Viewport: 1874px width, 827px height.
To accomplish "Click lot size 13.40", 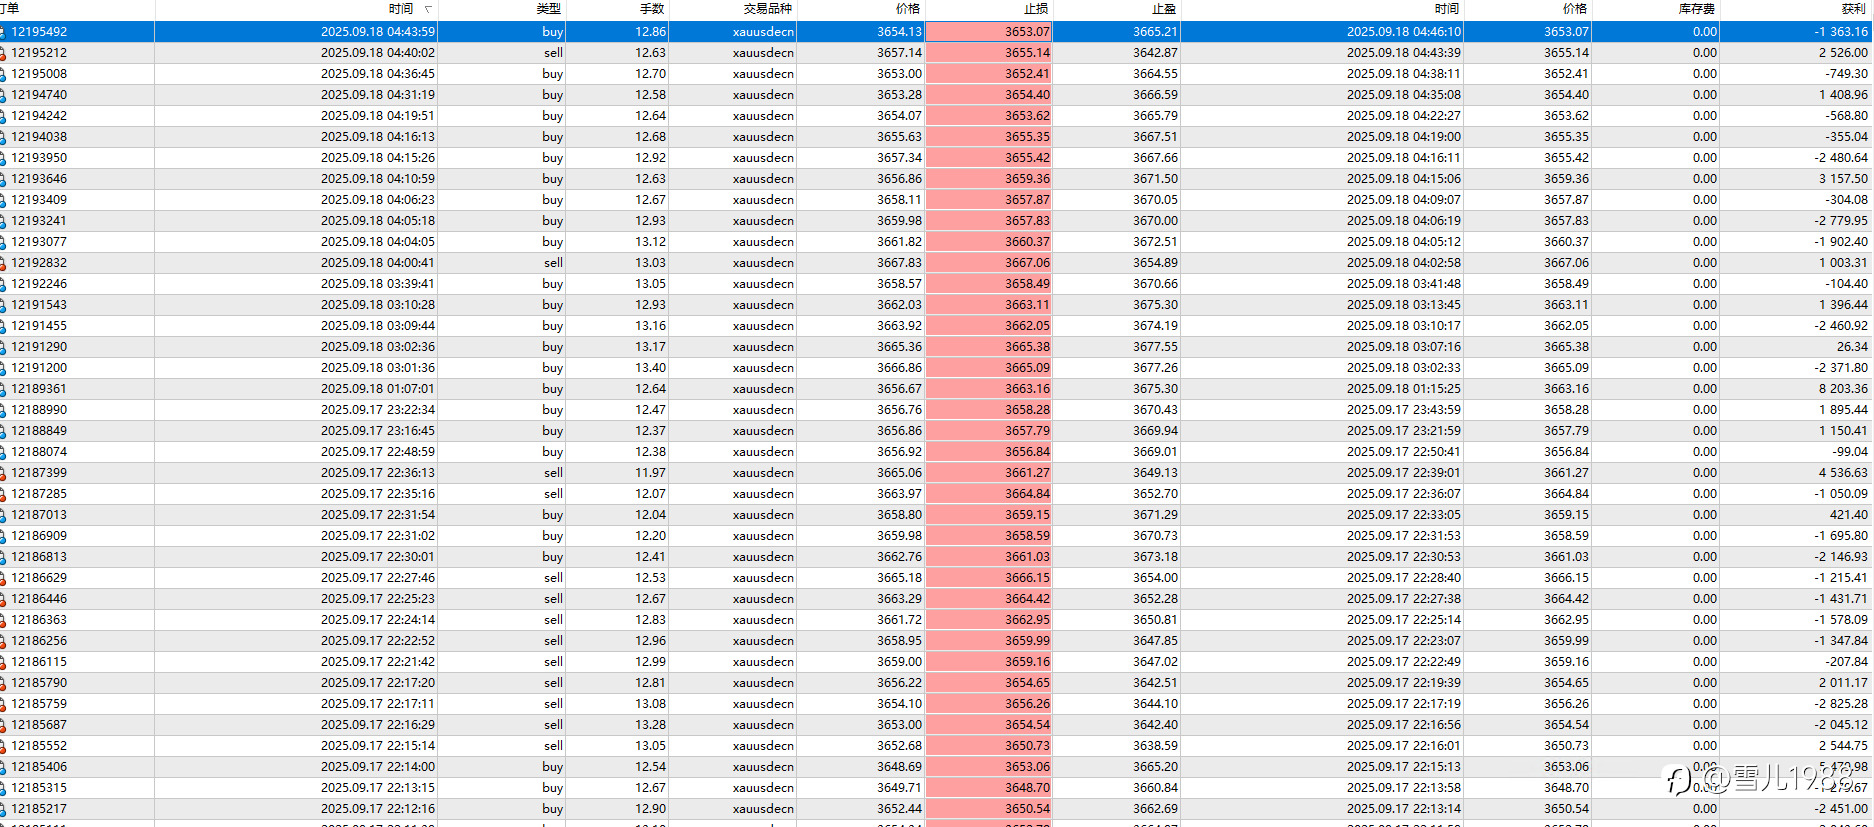I will pos(650,368).
